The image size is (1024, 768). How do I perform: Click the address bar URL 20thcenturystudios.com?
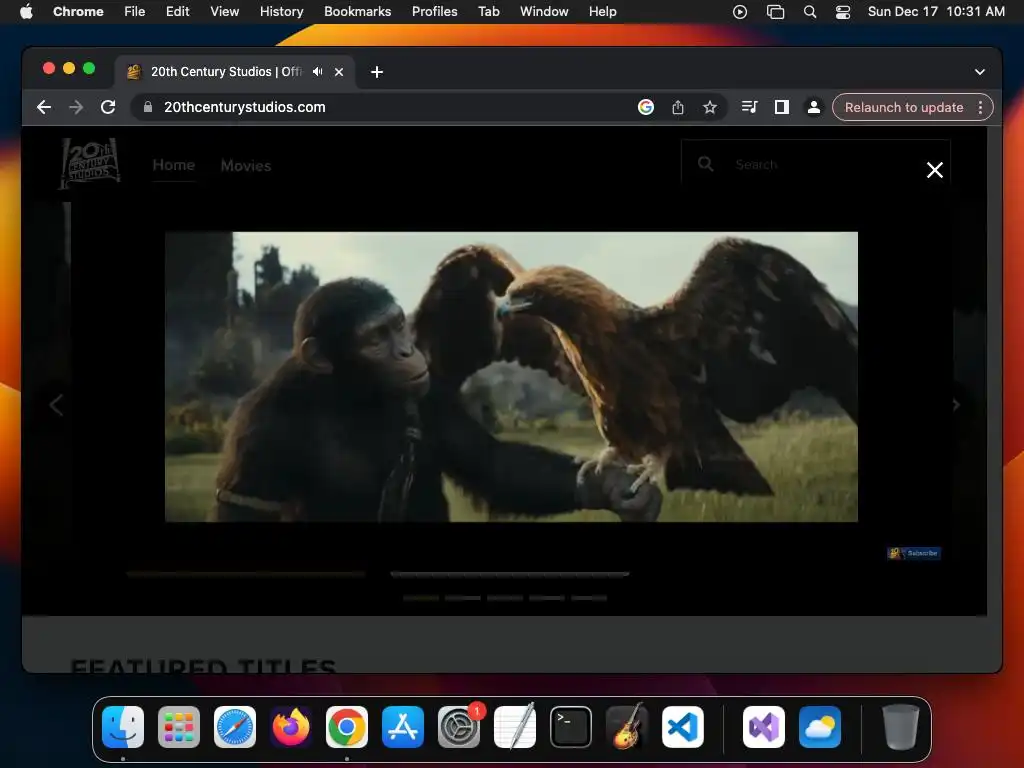[244, 107]
